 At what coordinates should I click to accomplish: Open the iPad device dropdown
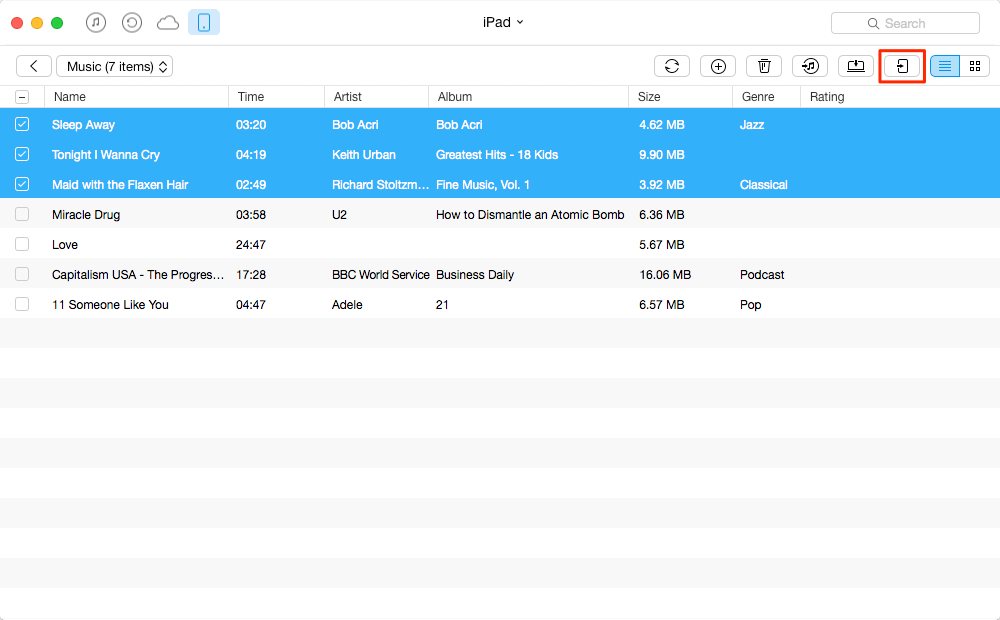pos(503,22)
